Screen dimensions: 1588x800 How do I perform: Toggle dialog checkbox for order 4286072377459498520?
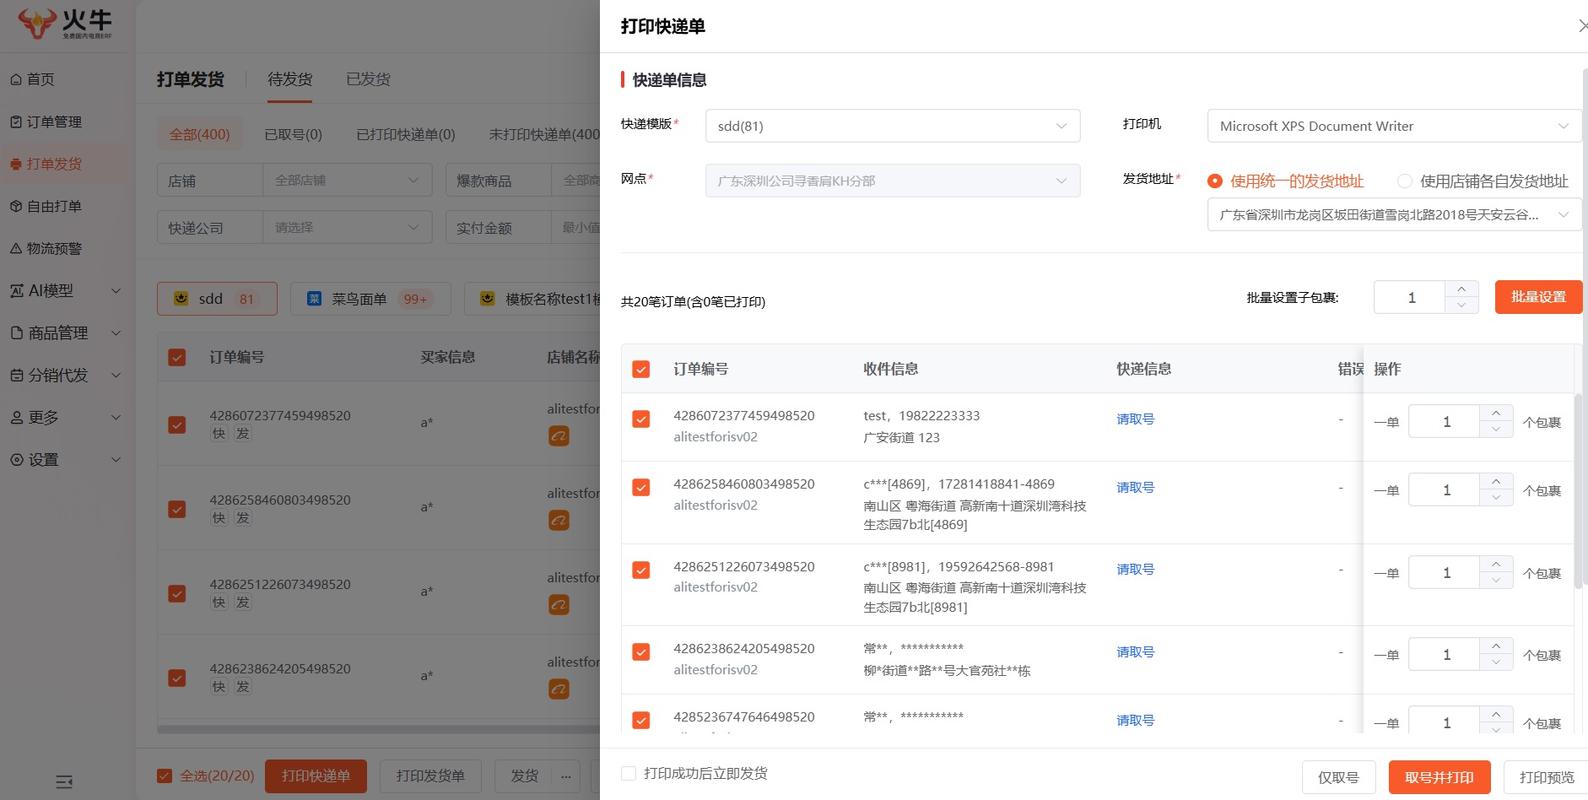[641, 419]
